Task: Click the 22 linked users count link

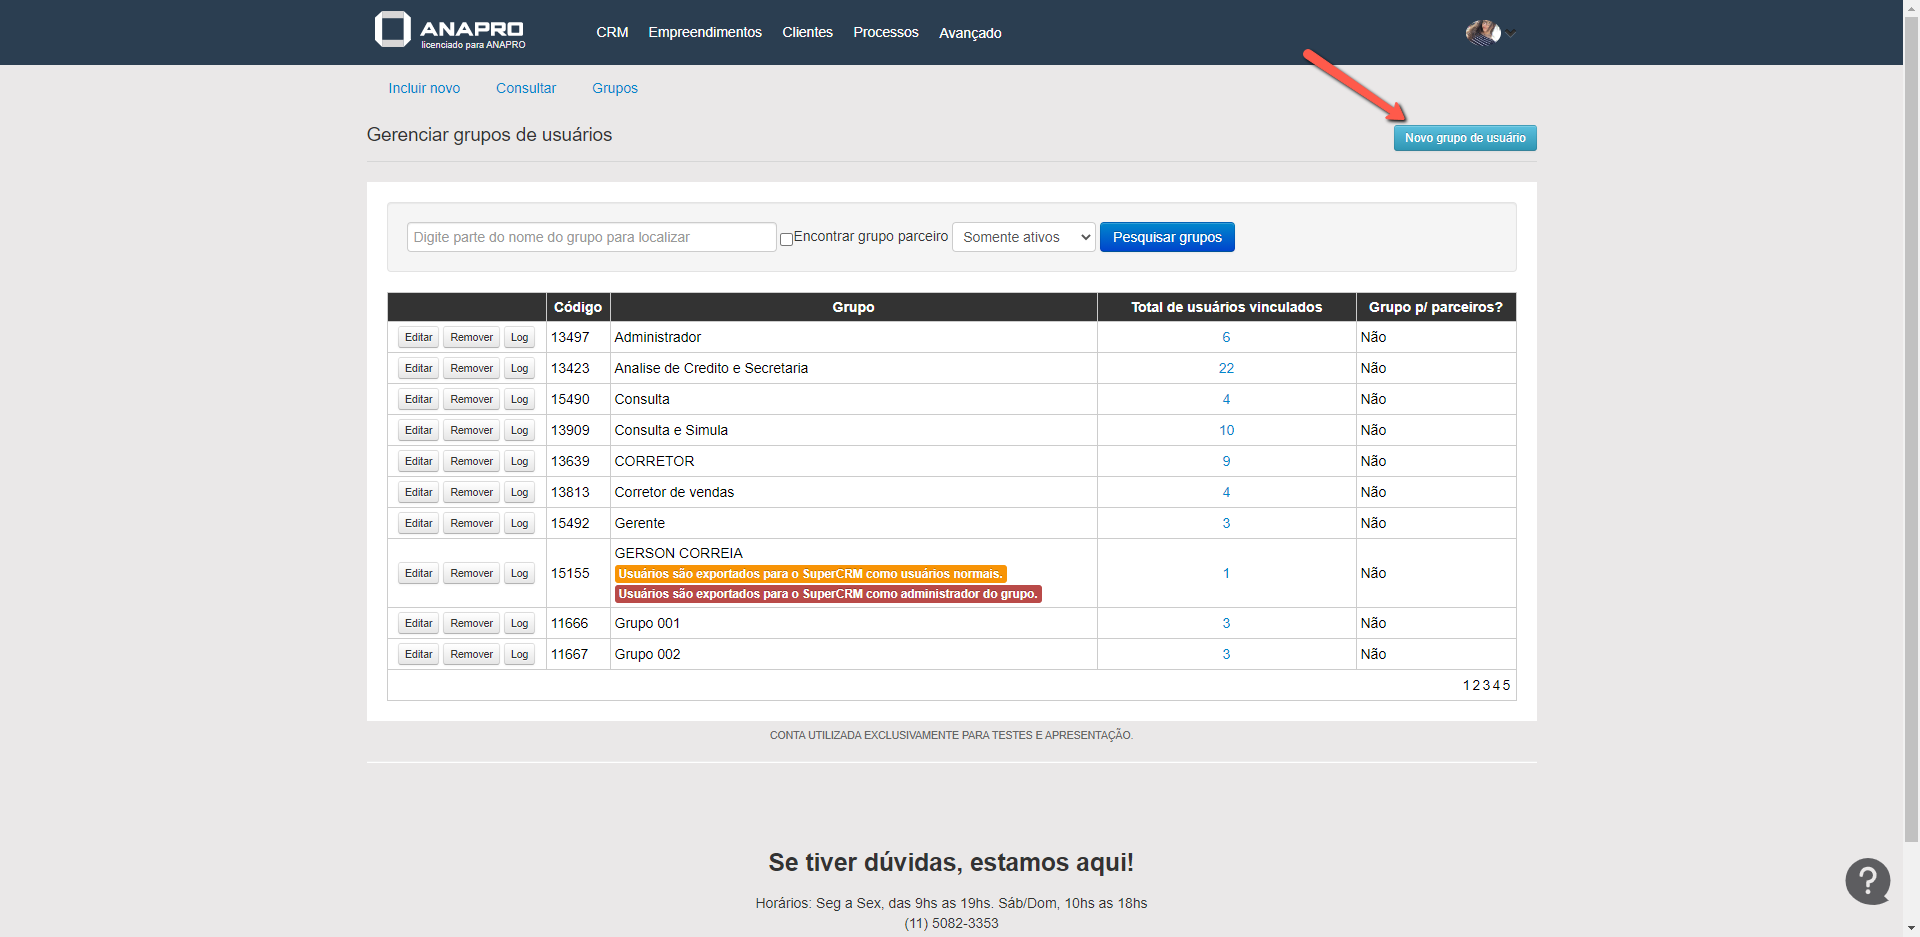Action: [1226, 368]
